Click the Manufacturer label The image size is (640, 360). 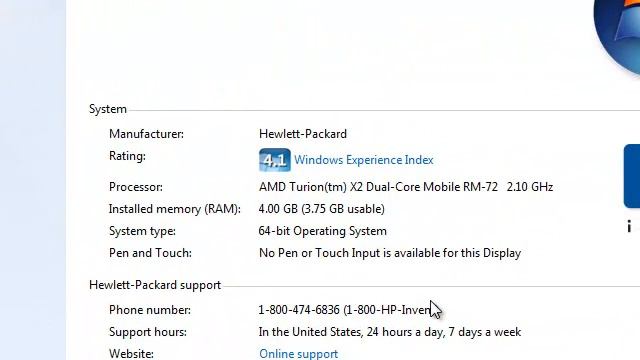146,134
